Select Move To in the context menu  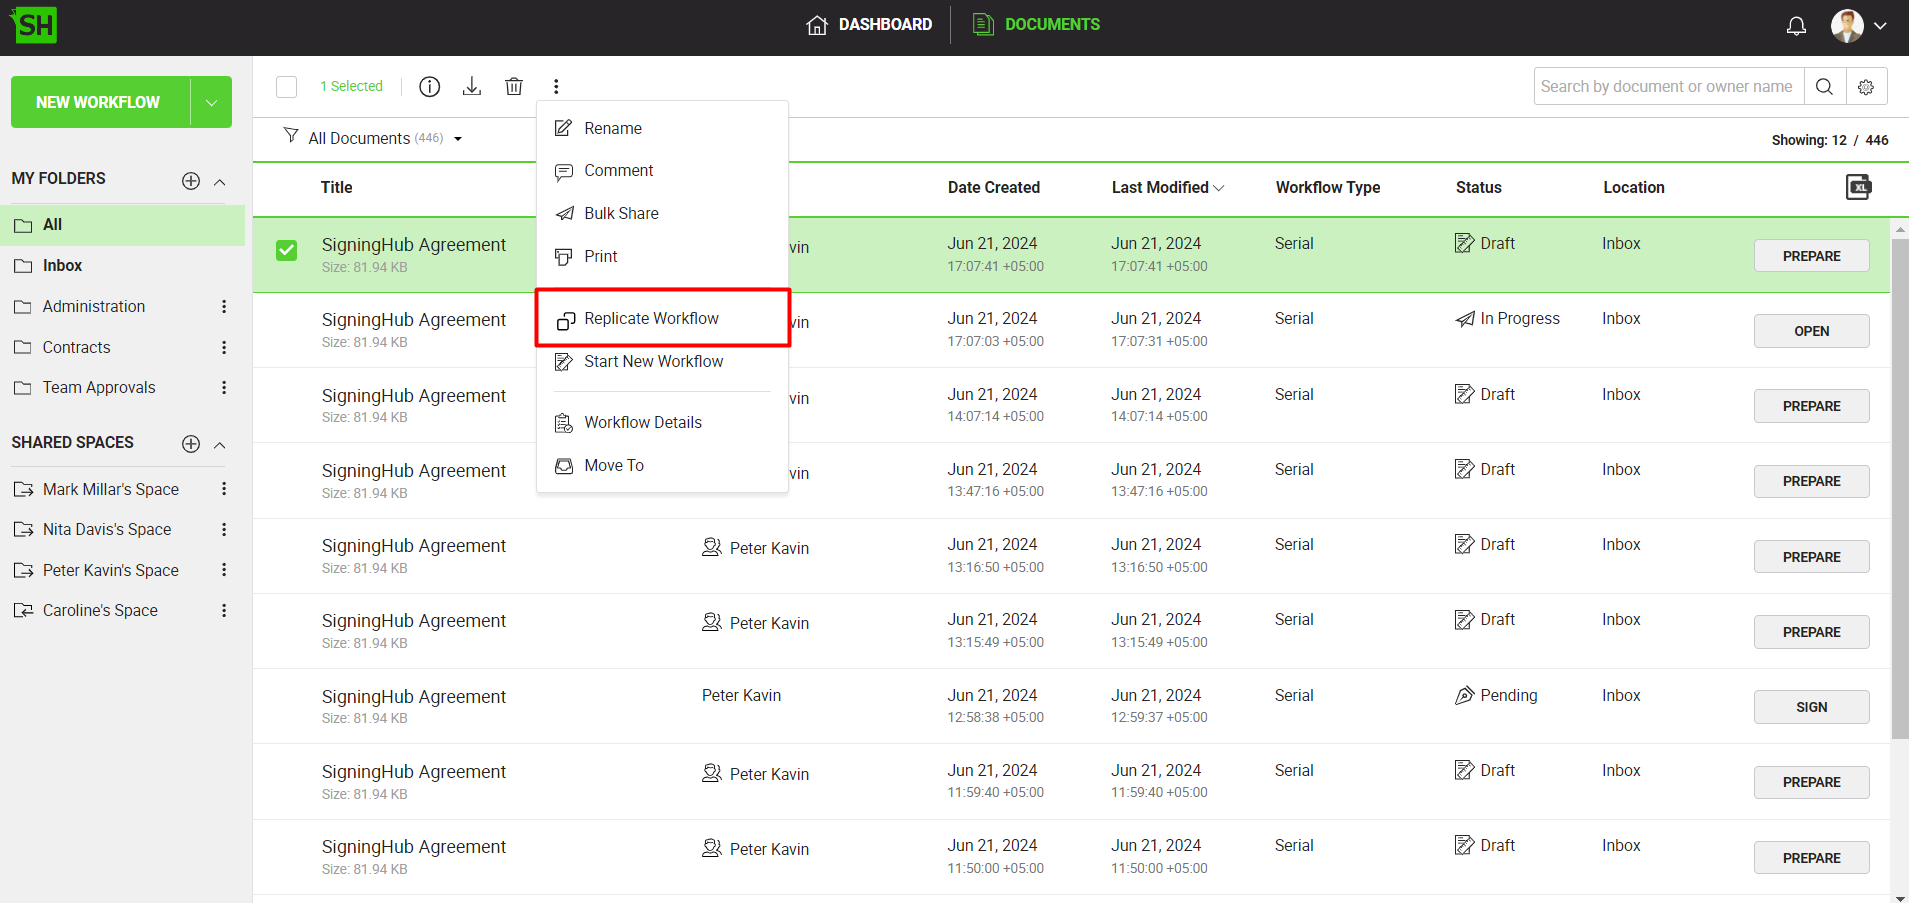[613, 465]
